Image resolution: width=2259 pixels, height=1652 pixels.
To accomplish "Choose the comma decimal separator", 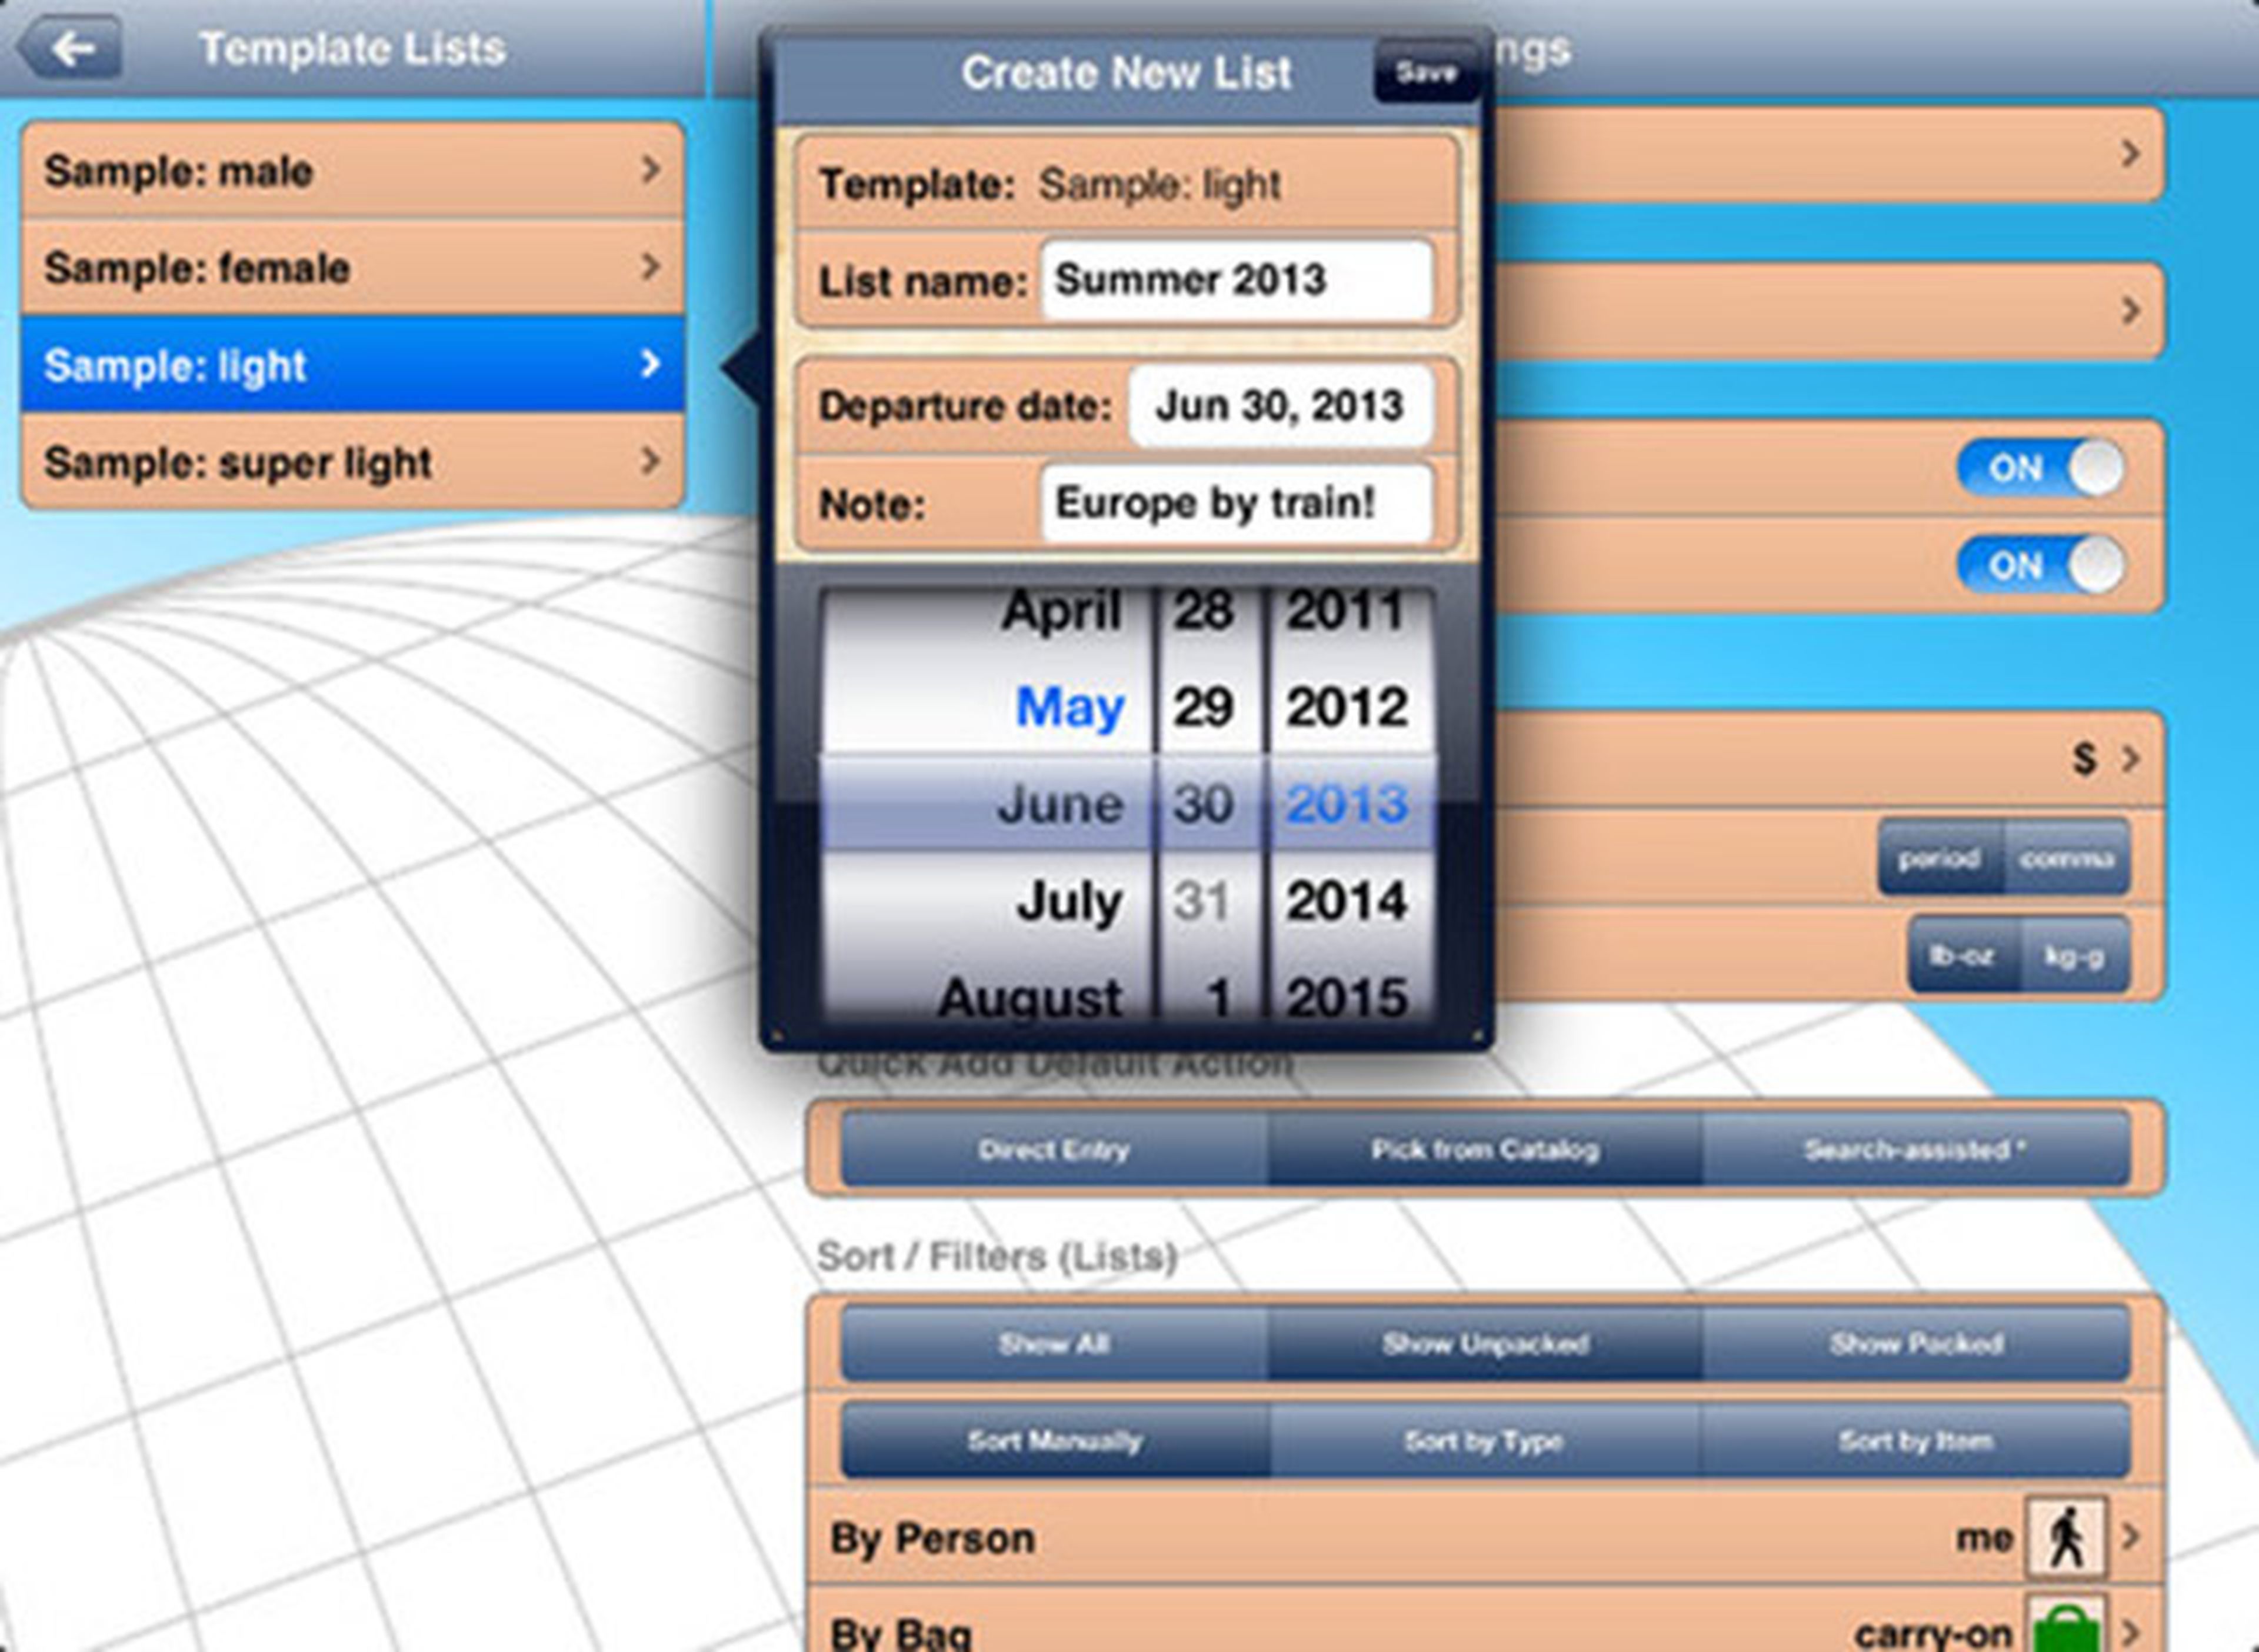I will pyautogui.click(x=2066, y=859).
